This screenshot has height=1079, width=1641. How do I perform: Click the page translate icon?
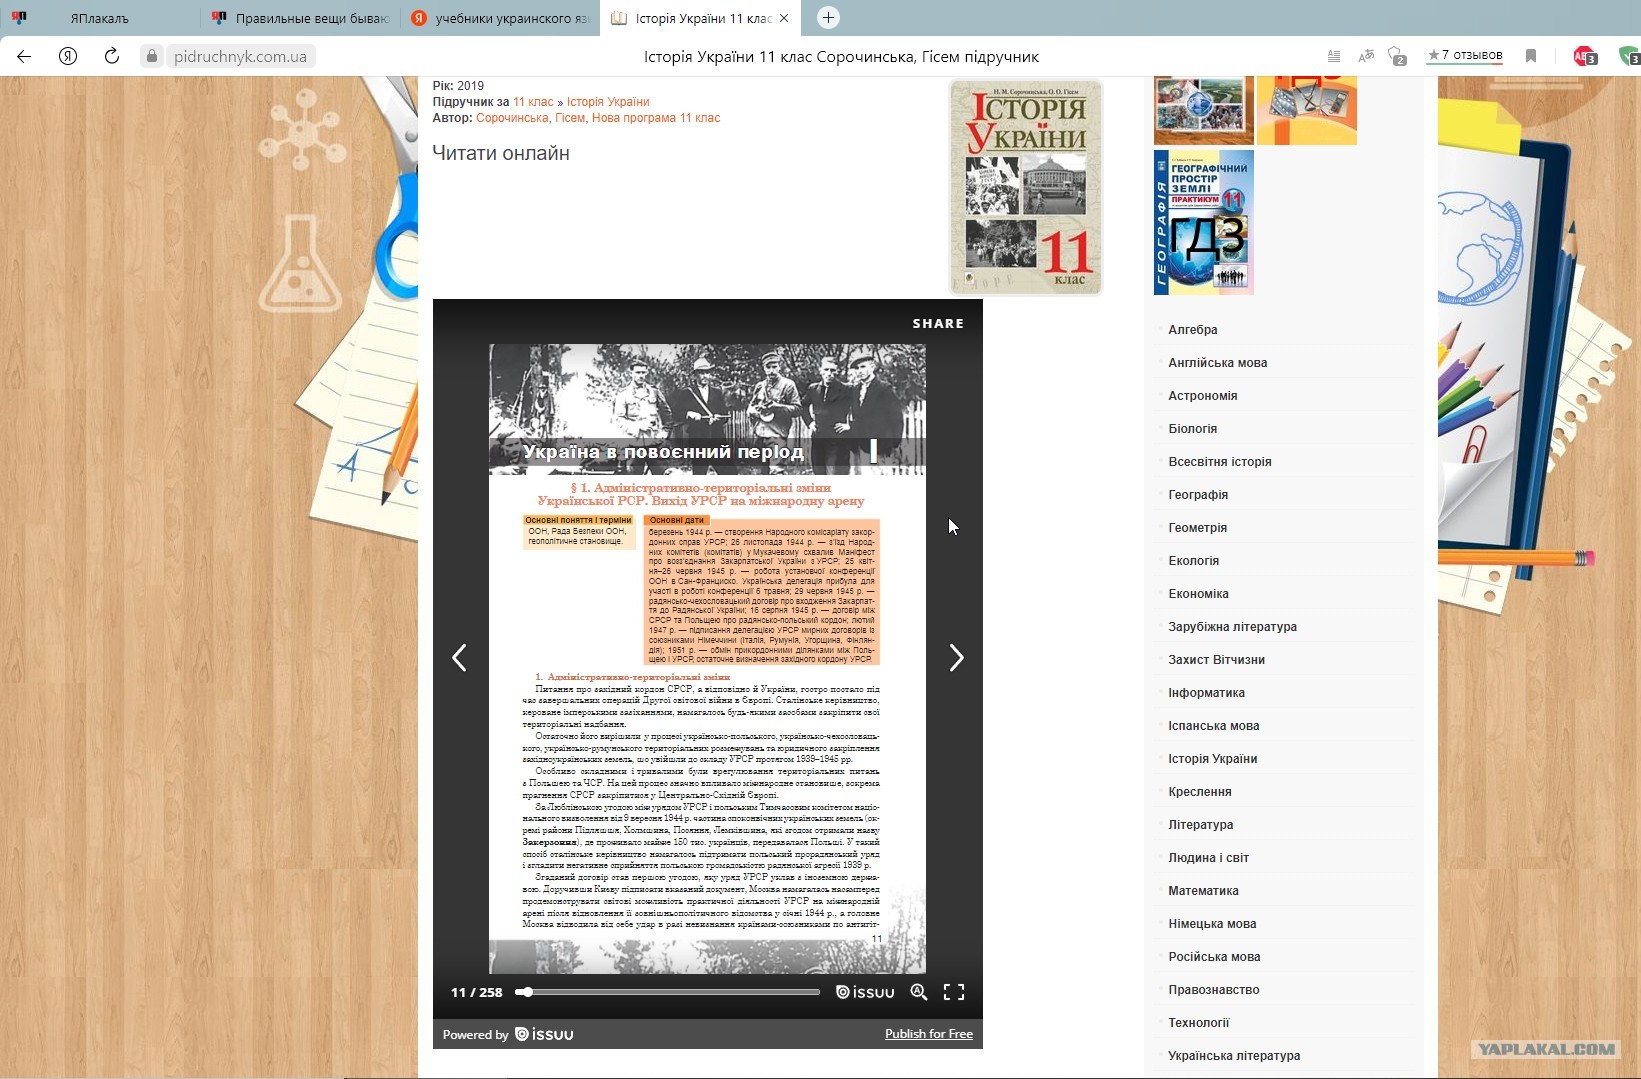pos(1366,56)
